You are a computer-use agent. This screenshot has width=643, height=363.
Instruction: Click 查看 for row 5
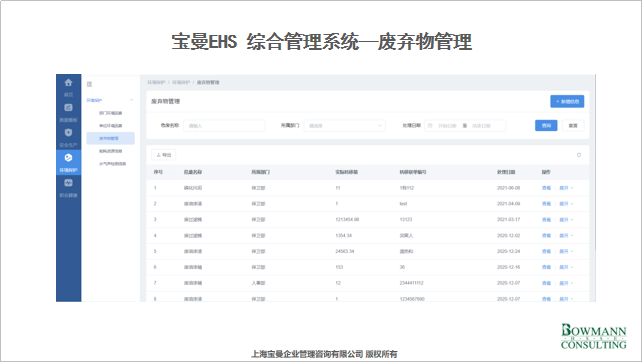click(546, 251)
